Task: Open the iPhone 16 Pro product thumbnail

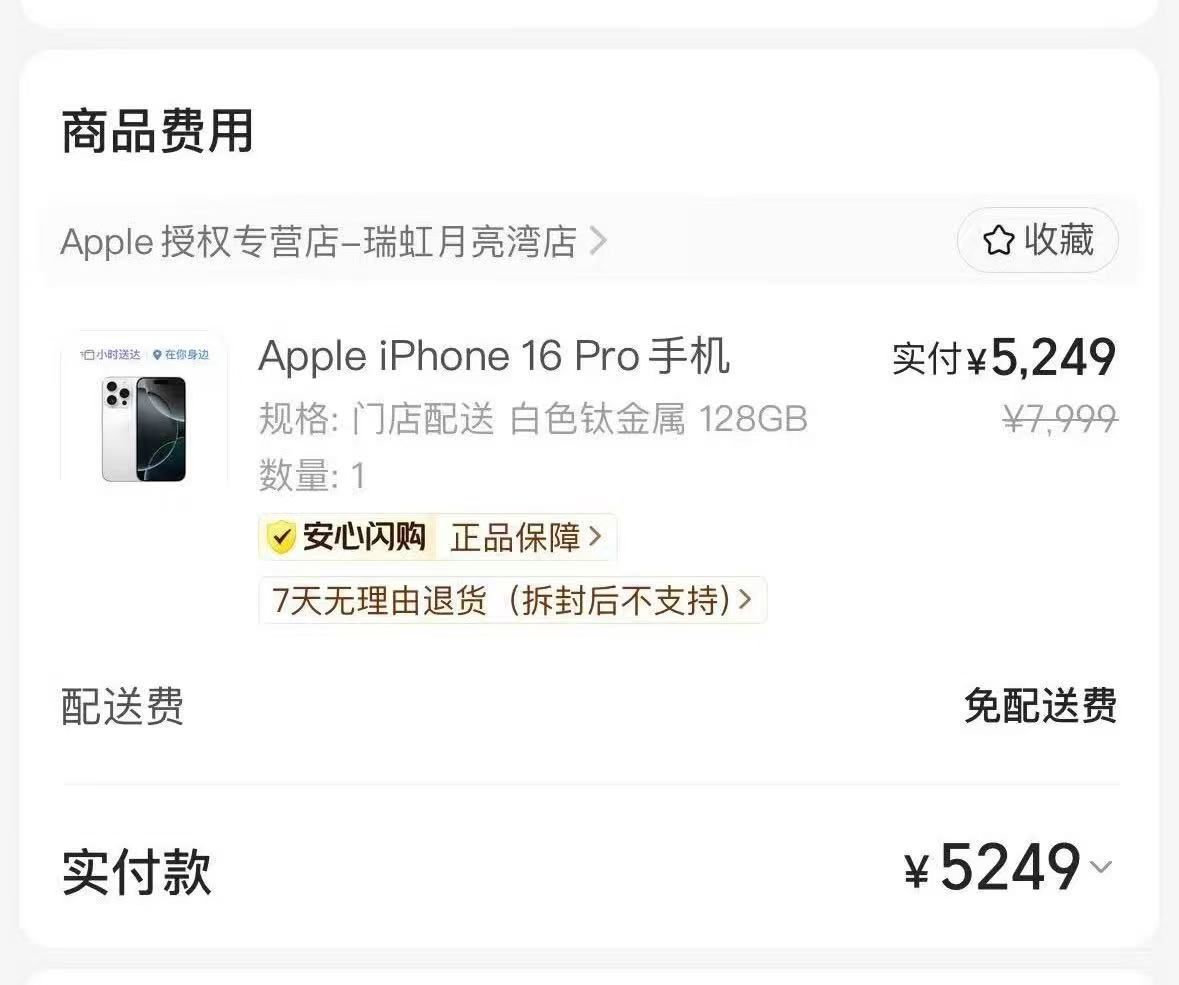Action: point(144,417)
